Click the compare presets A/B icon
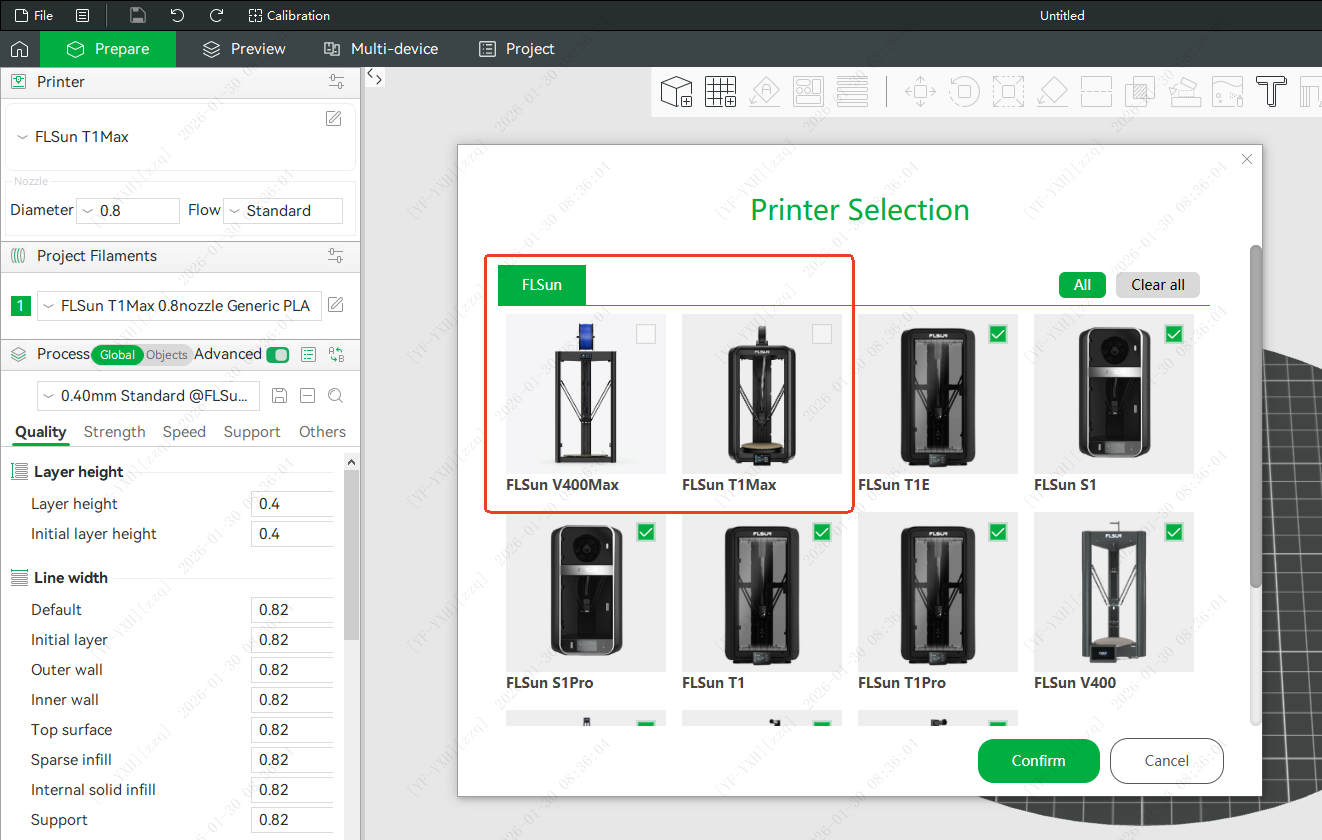Screen dimensions: 1322x840 point(337,355)
